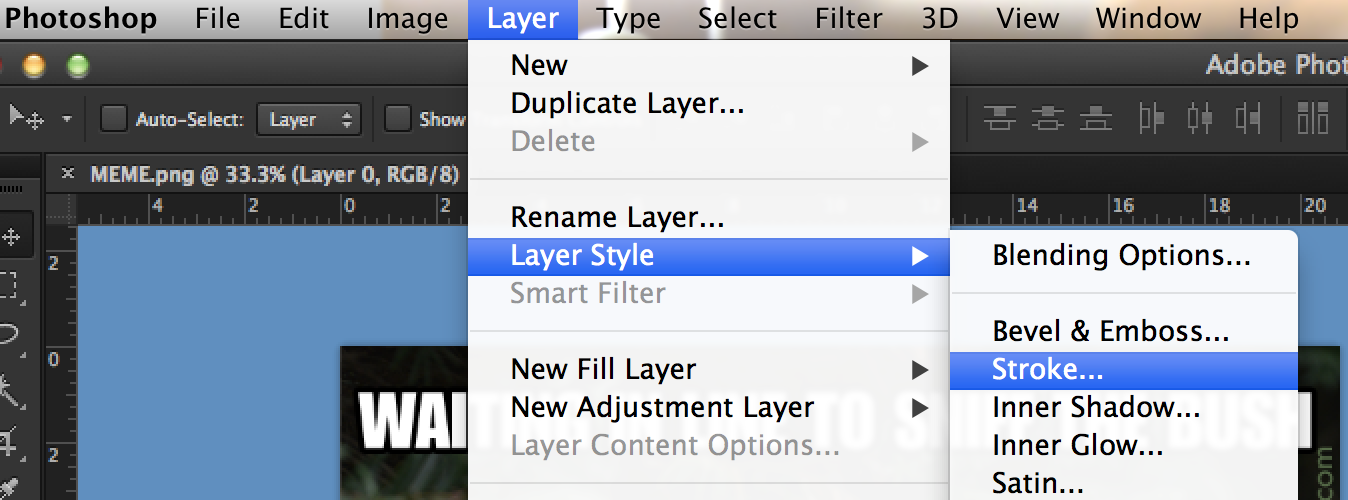Select the Move tool in the left toolbox
Viewport: 1348px width, 500px height.
point(12,238)
